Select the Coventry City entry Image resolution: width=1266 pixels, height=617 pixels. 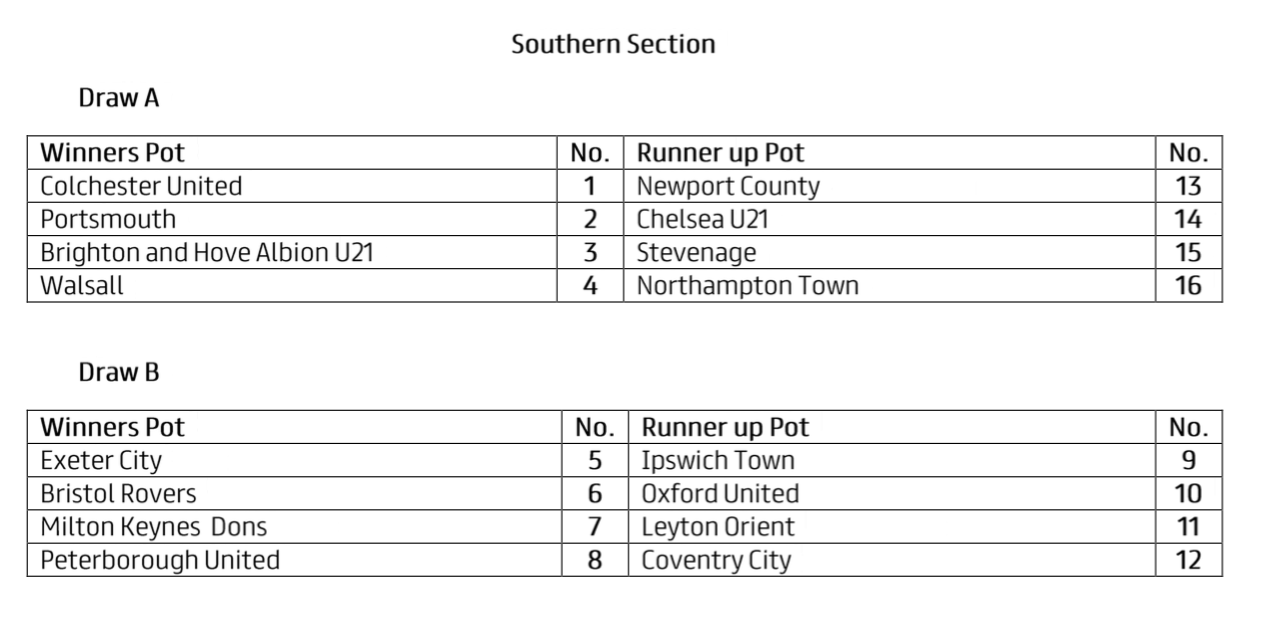tap(716, 560)
